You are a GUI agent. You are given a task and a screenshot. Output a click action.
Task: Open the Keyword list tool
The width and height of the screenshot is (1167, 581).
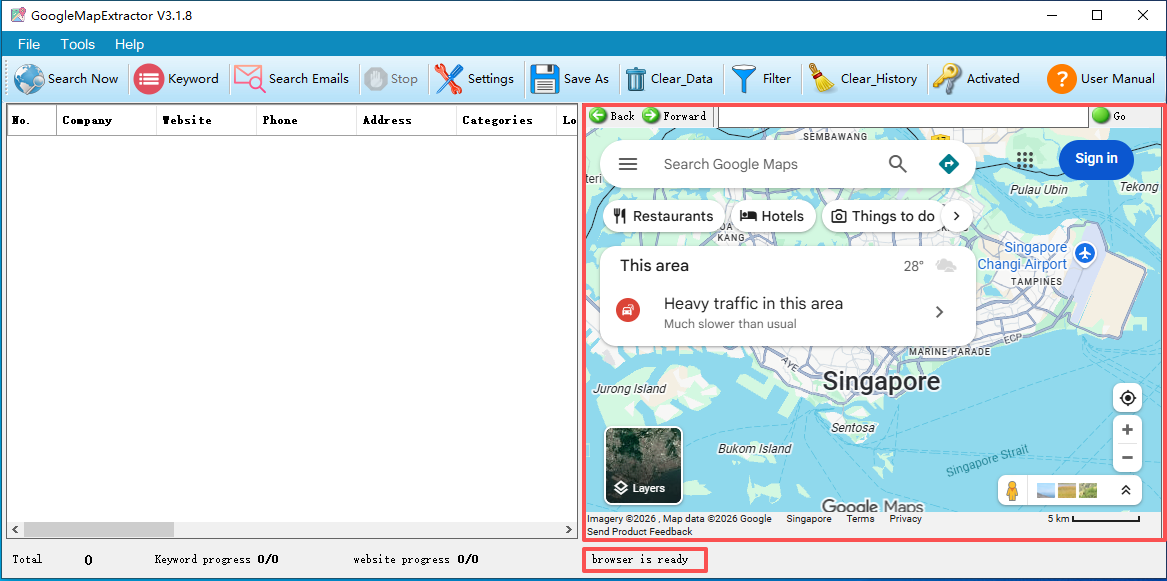tap(149, 79)
